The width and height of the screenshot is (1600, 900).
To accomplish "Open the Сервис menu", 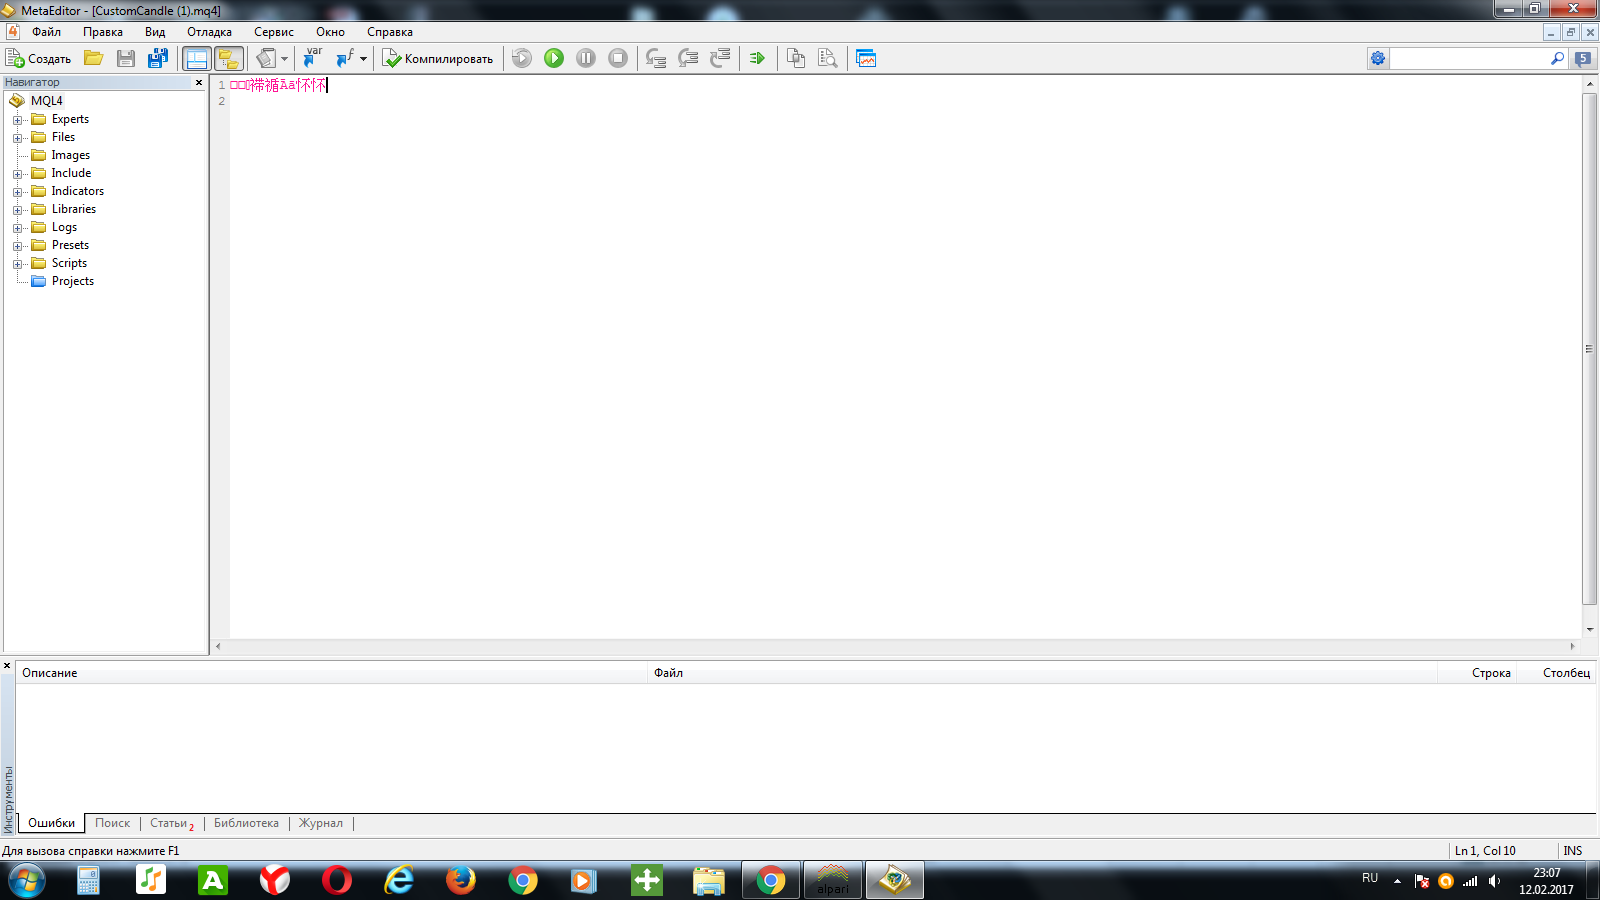I will tap(274, 32).
